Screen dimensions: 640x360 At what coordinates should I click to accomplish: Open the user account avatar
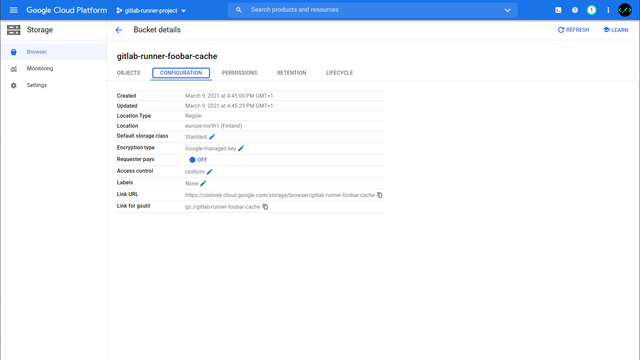[625, 10]
